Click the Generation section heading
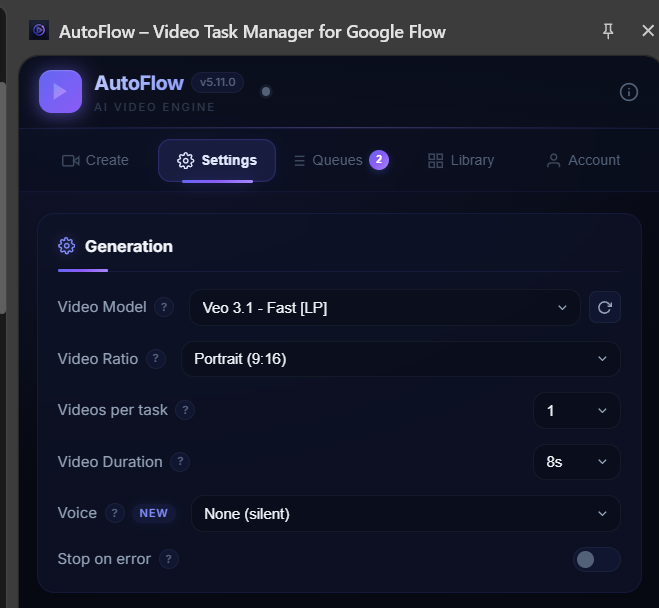The width and height of the screenshot is (659, 608). pyautogui.click(x=129, y=246)
